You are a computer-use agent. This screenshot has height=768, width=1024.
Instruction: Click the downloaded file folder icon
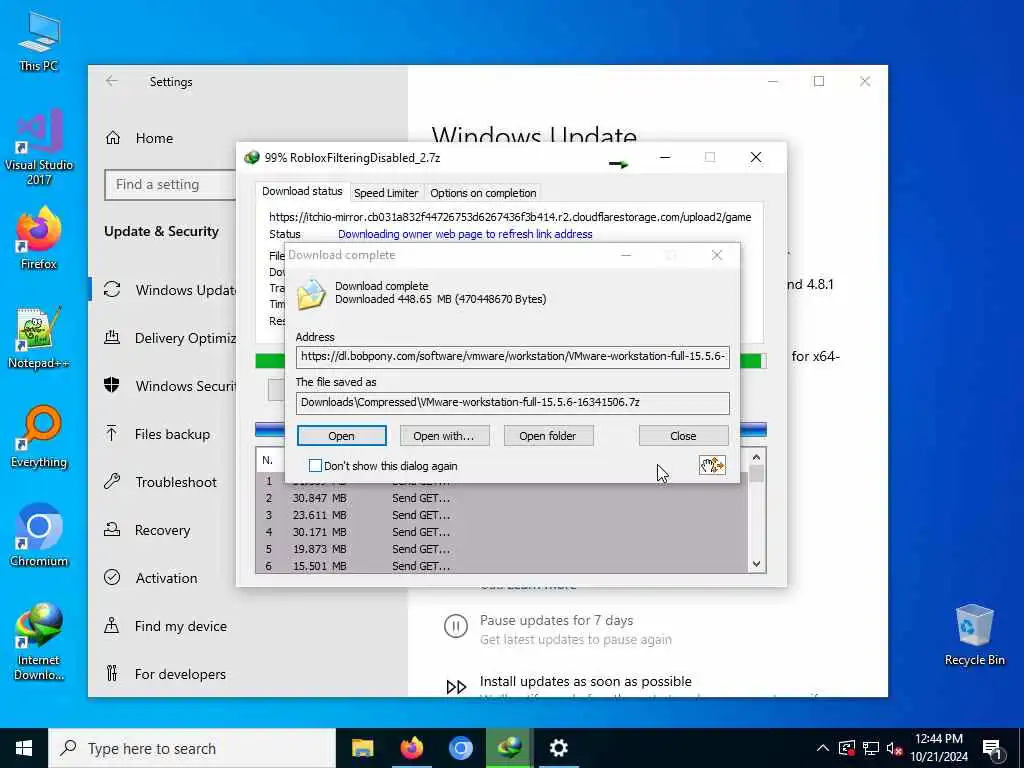coord(311,294)
